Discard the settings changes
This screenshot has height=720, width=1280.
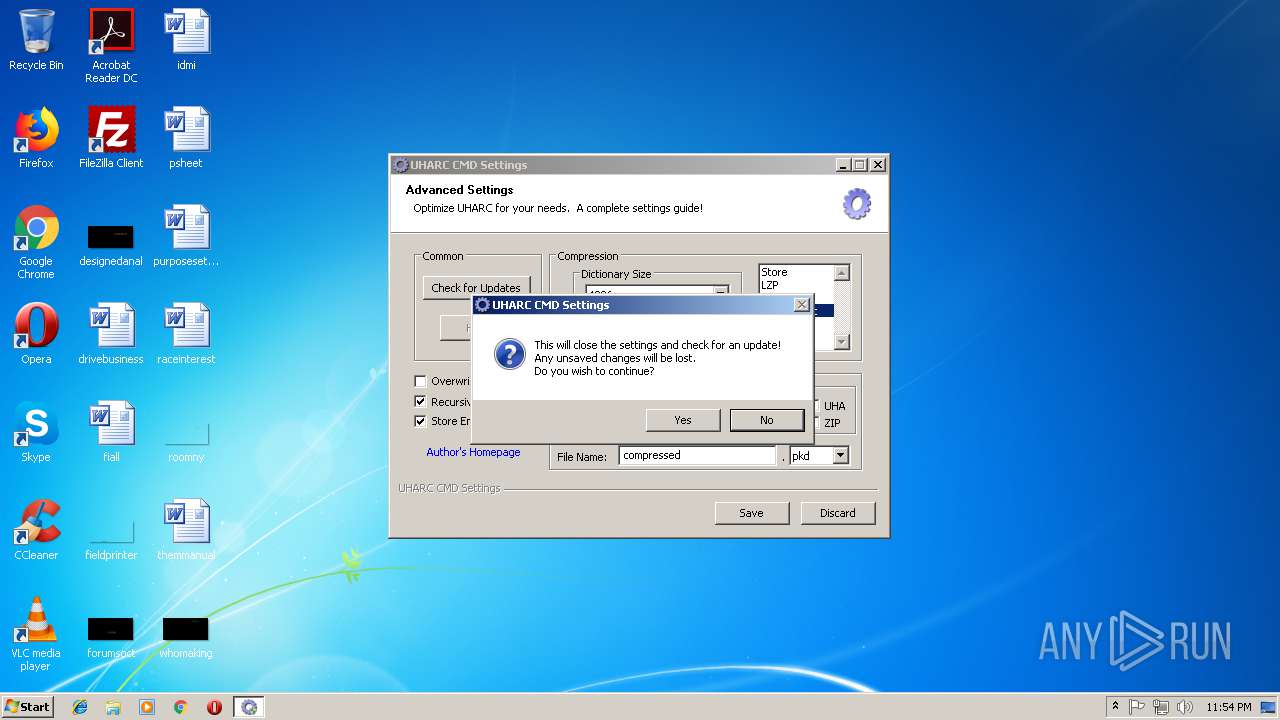point(838,513)
